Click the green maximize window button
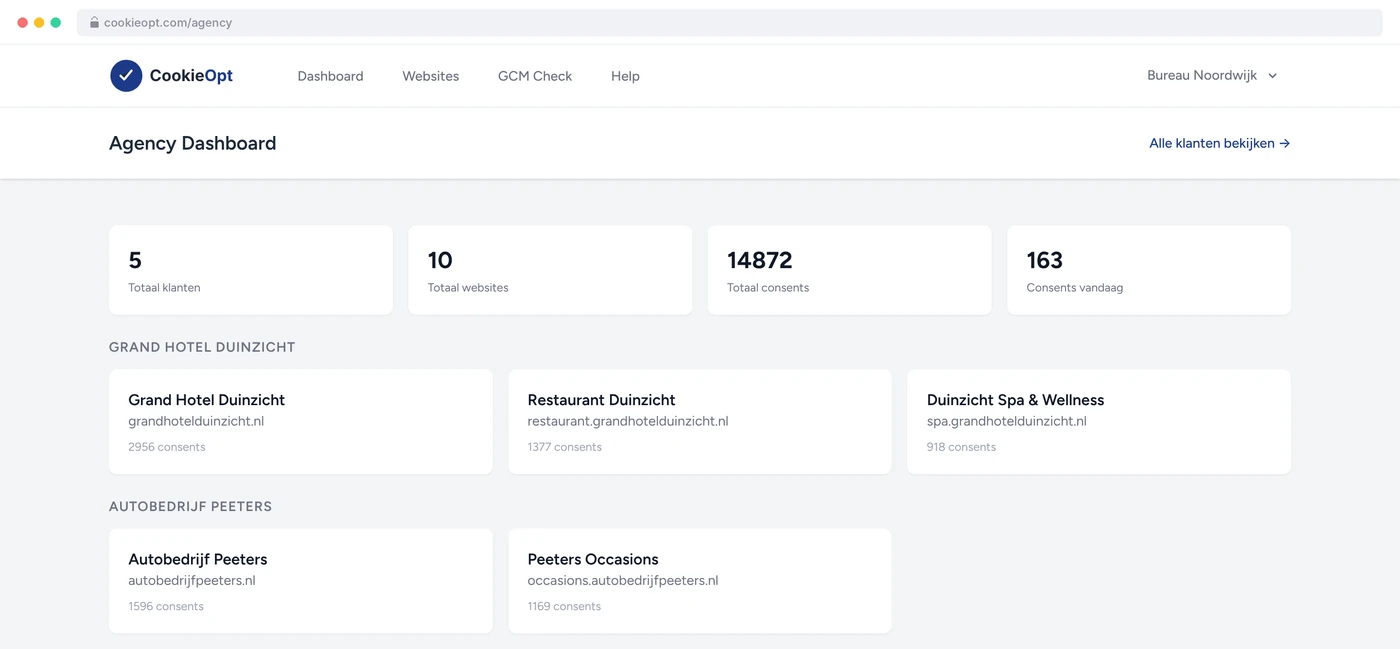Screen dimensions: 1400x649 tap(56, 22)
